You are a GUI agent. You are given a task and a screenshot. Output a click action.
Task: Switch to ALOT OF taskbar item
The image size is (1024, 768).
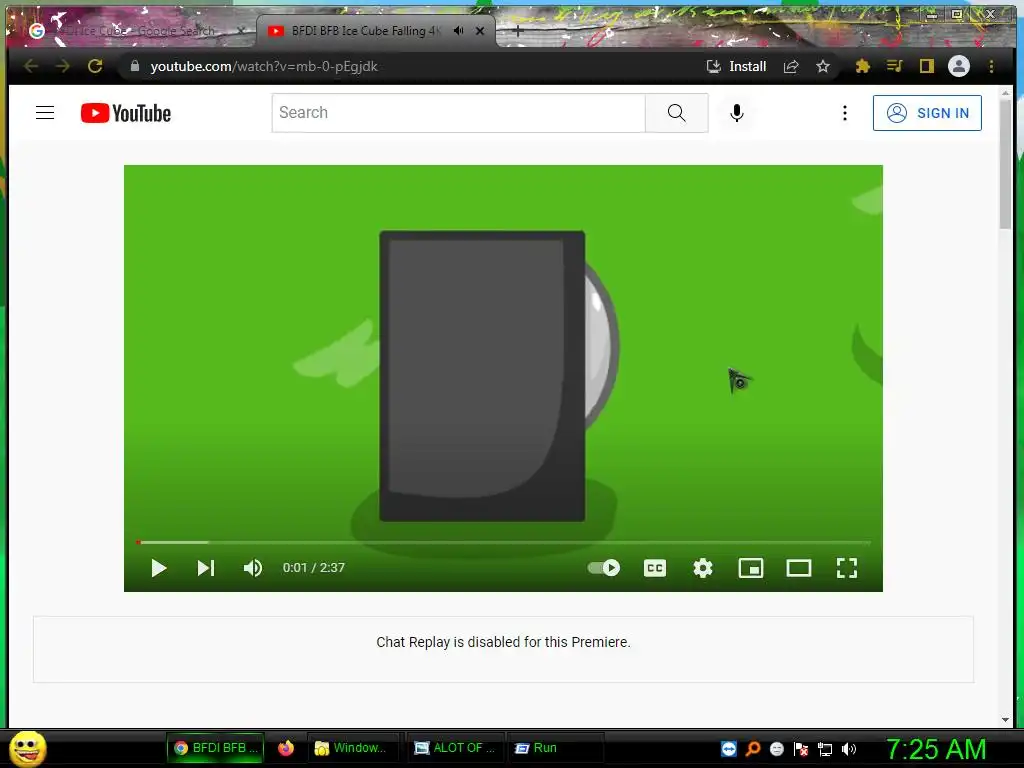click(x=455, y=748)
